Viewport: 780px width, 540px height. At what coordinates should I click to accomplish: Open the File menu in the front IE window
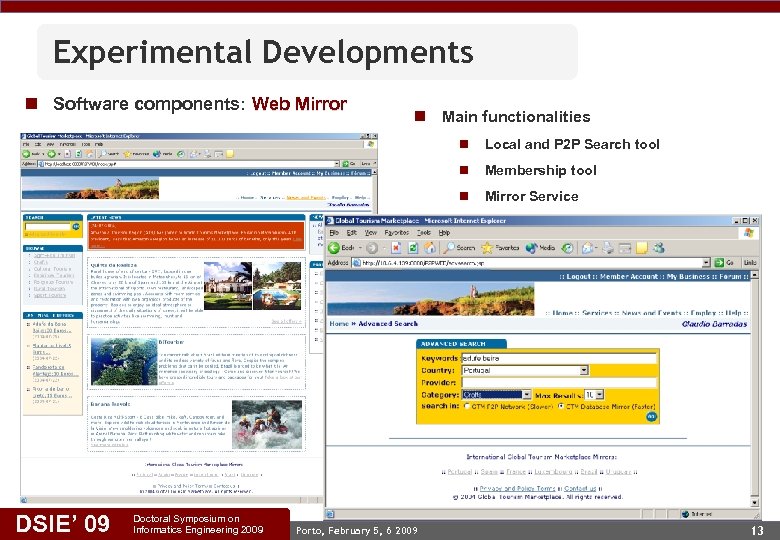click(x=334, y=233)
